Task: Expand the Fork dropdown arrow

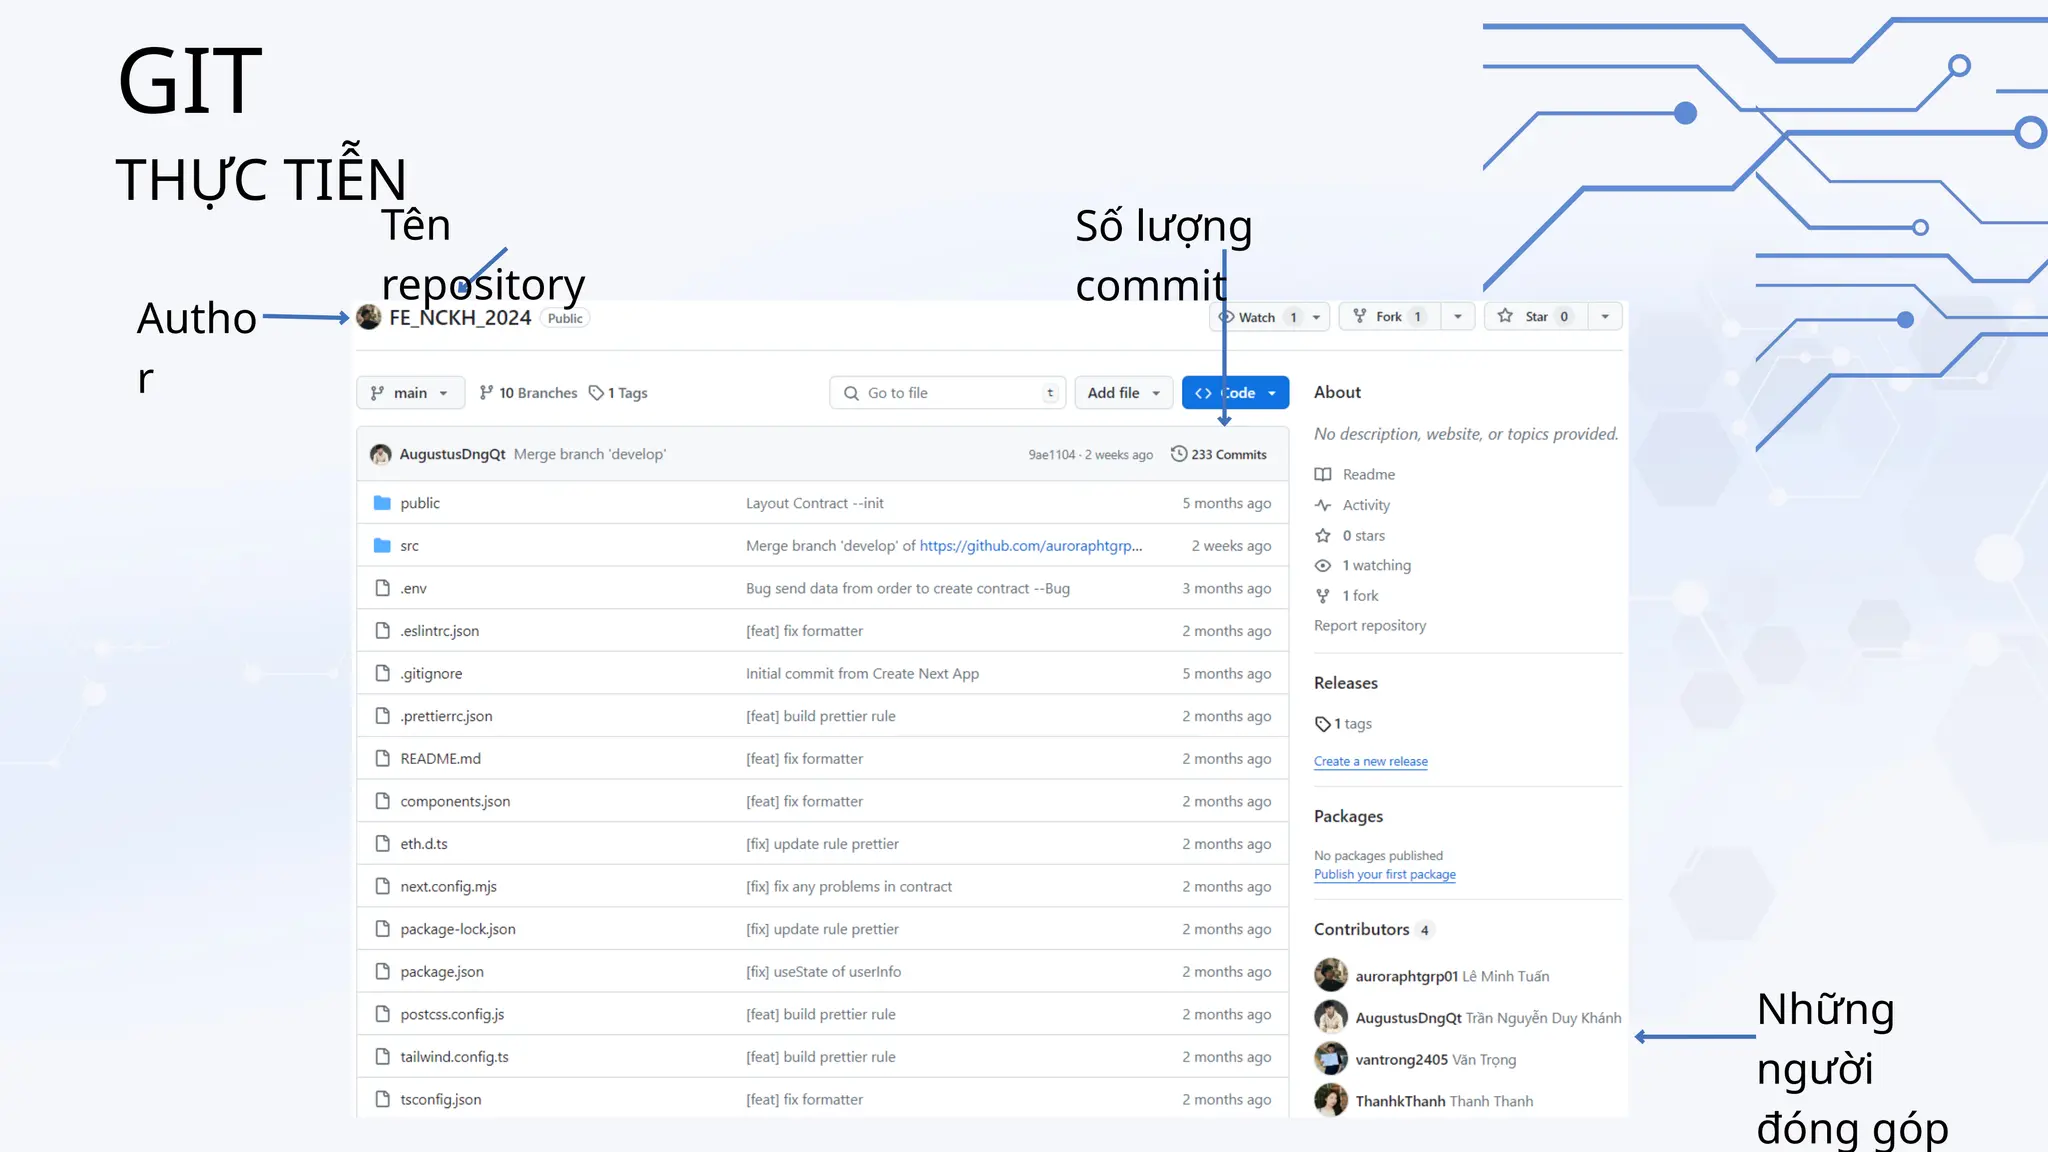Action: (1458, 317)
